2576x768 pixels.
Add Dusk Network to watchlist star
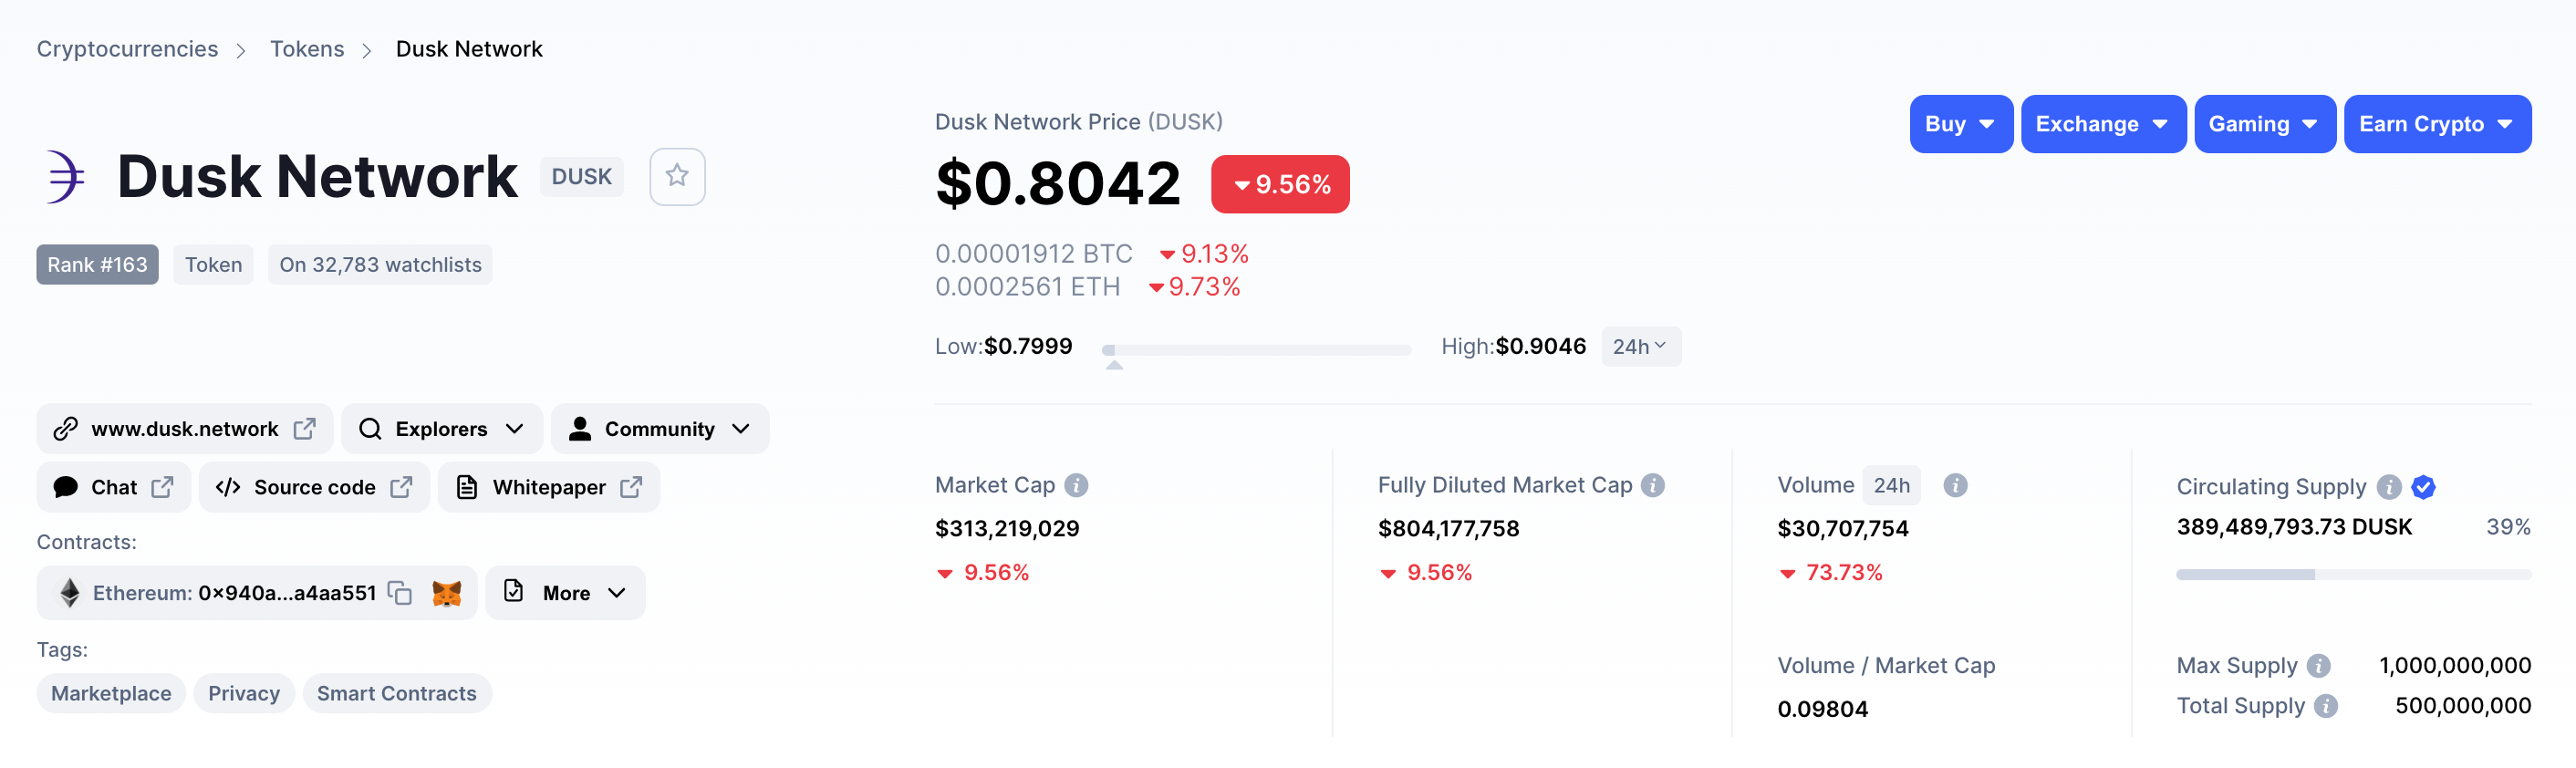tap(677, 176)
